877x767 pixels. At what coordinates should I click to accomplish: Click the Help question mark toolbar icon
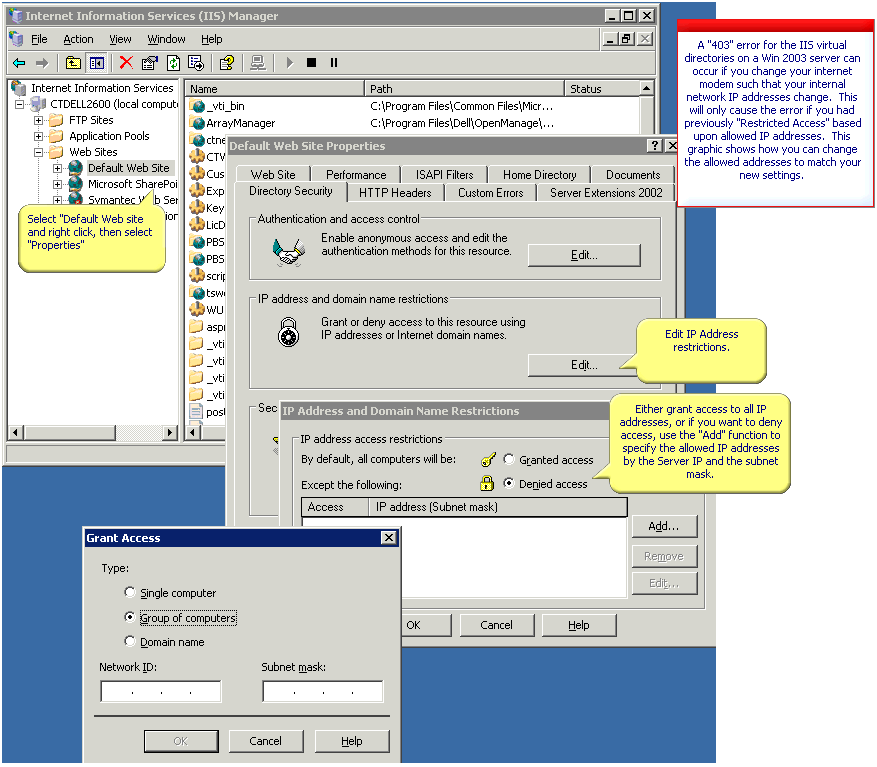226,62
